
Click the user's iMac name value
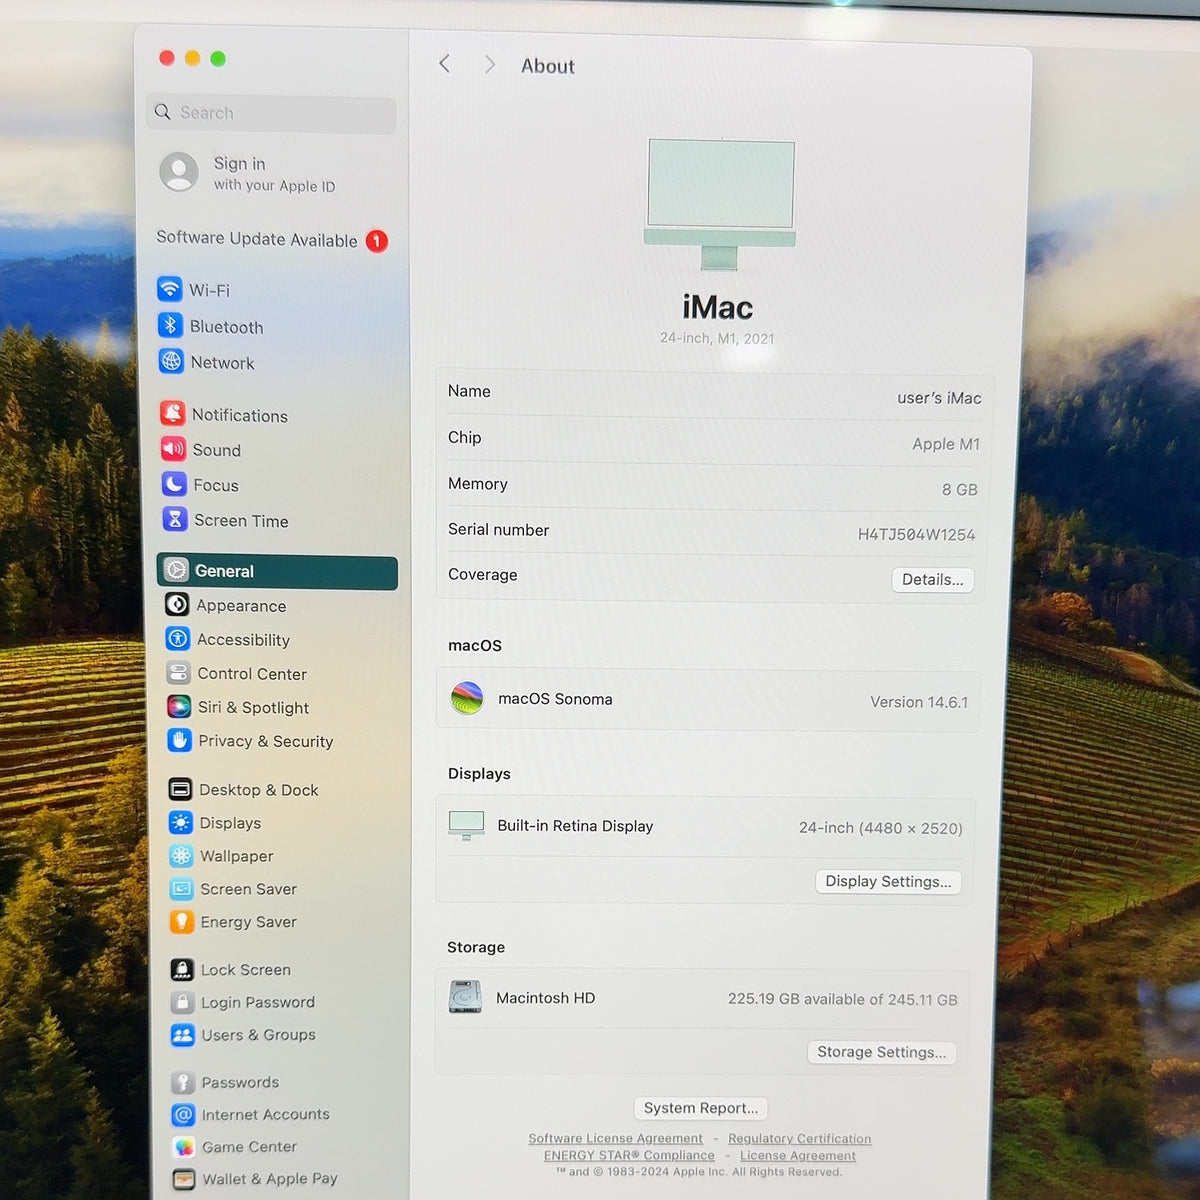[939, 398]
